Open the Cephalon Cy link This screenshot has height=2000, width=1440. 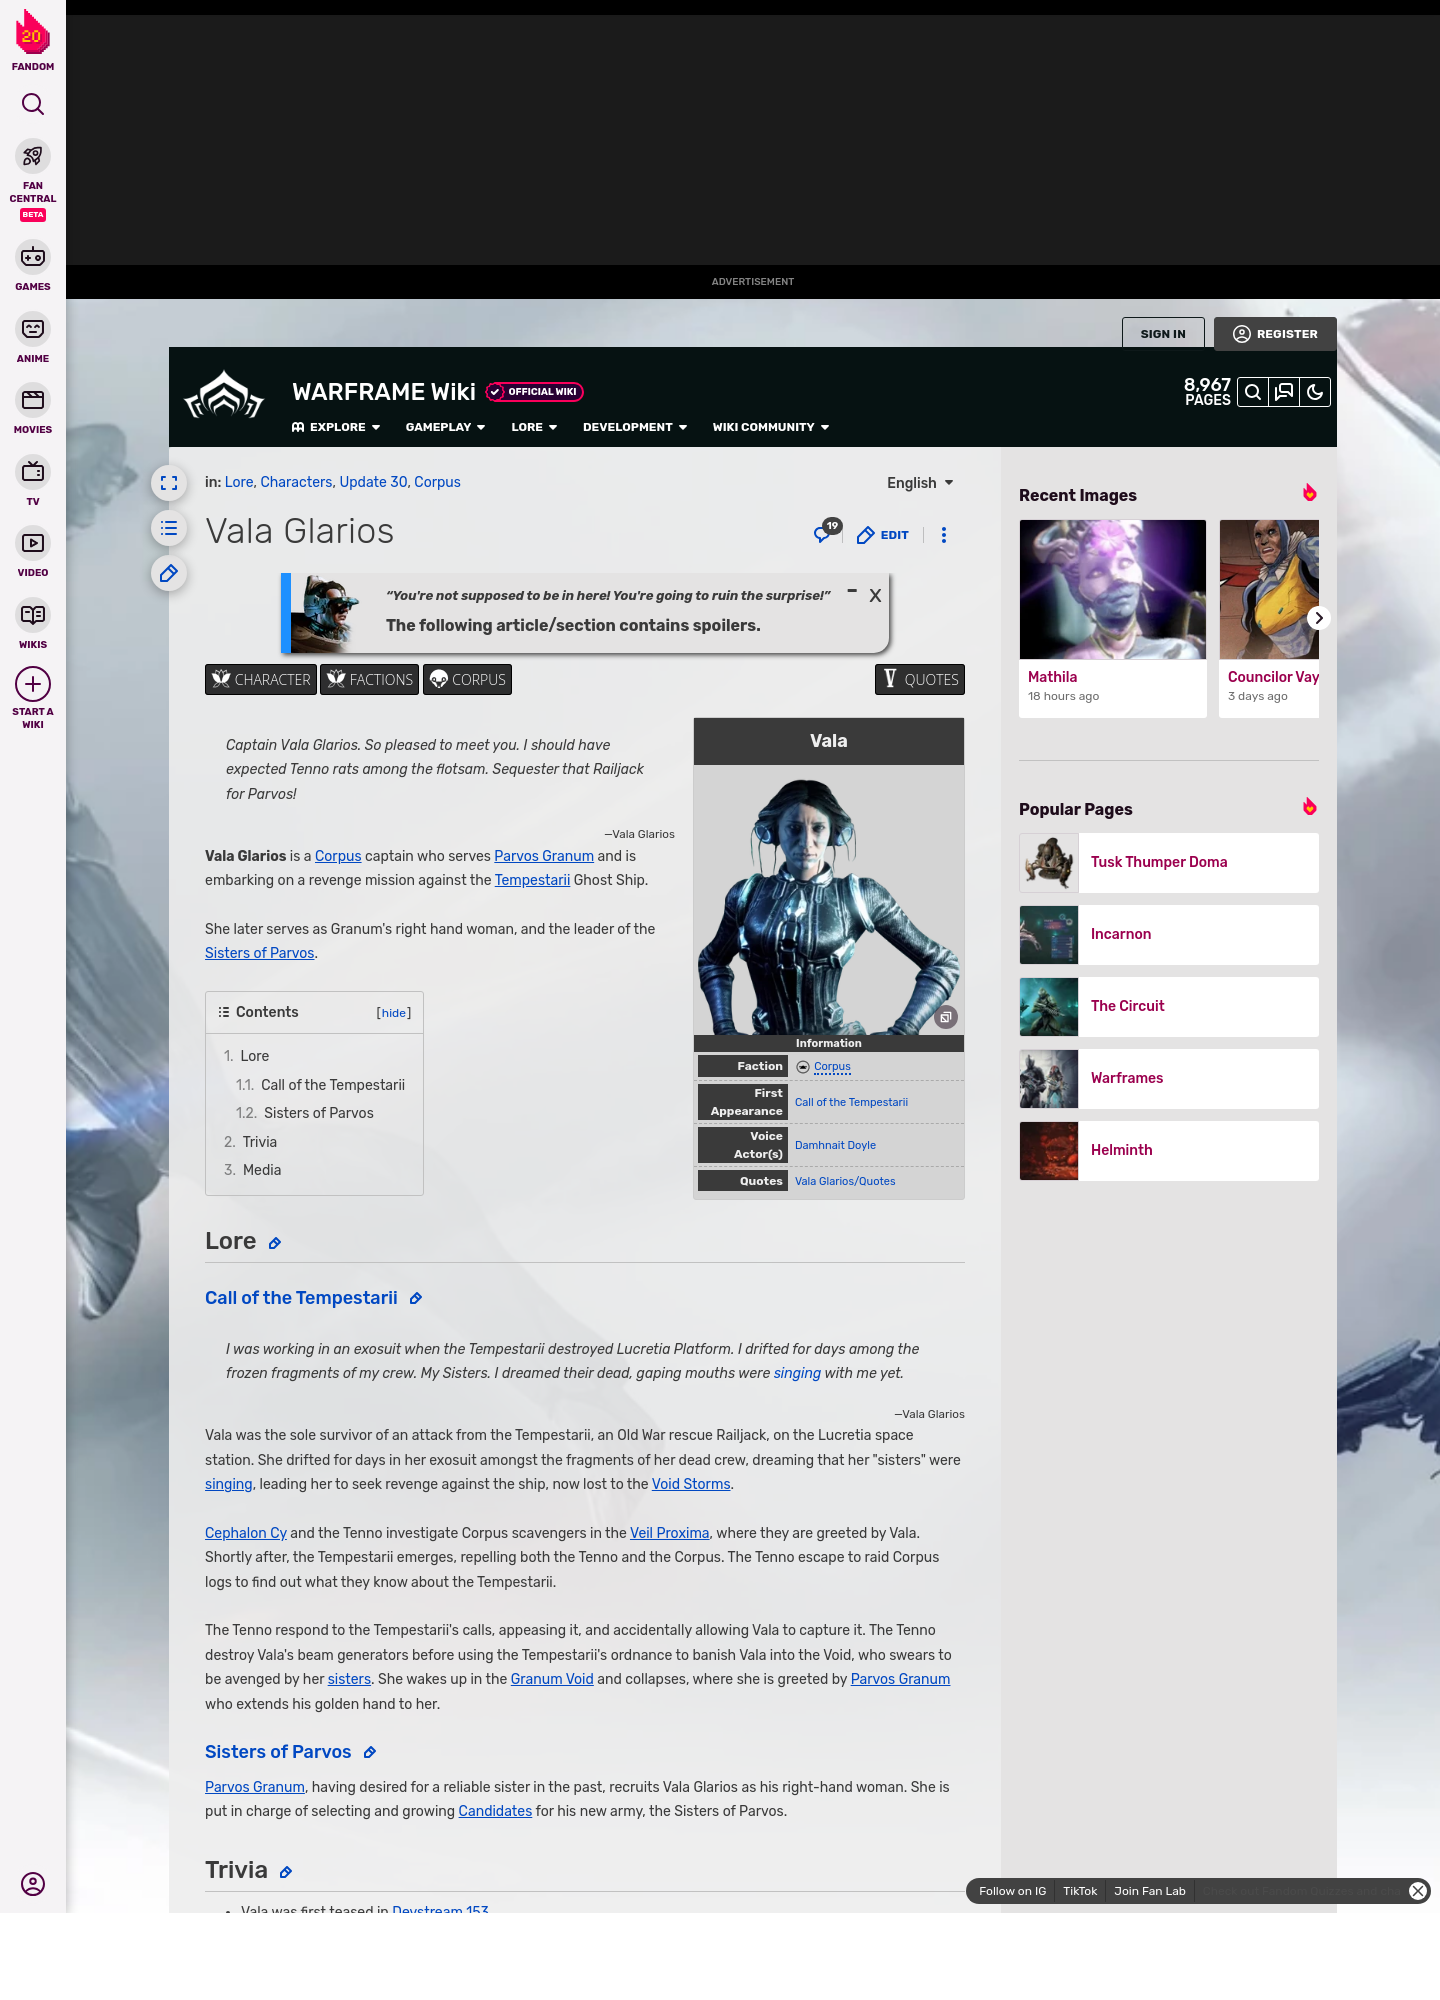click(x=246, y=1533)
